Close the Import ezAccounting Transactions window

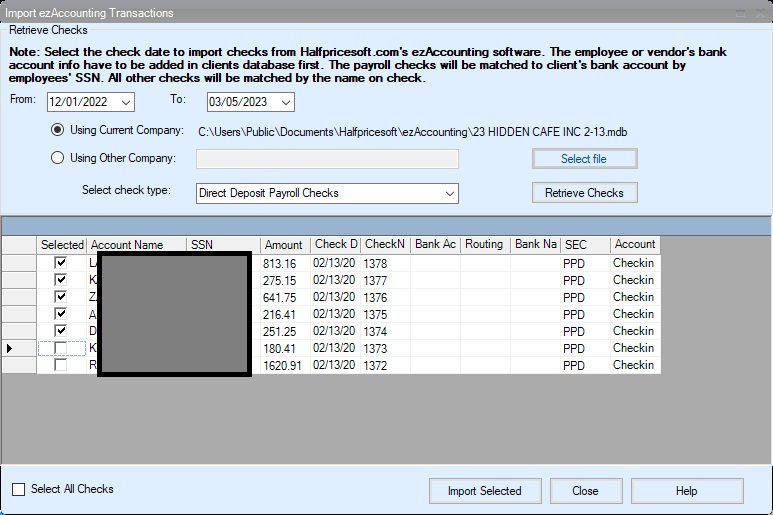pyautogui.click(x=762, y=13)
